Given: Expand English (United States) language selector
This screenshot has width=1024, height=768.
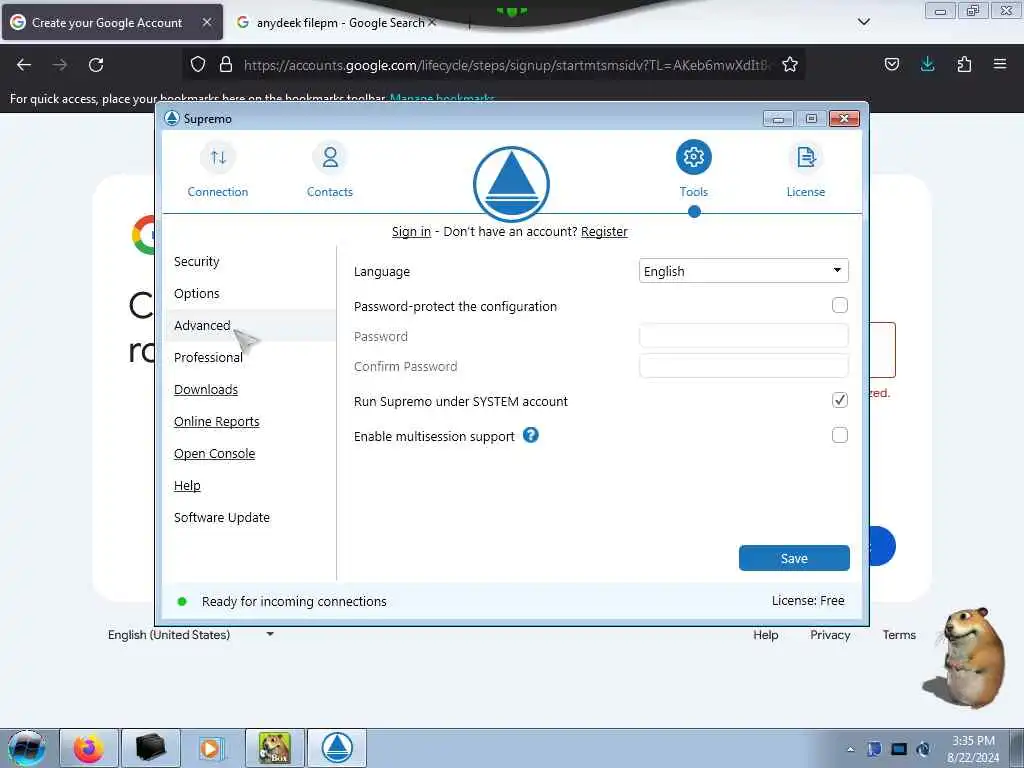Looking at the screenshot, I should (190, 635).
